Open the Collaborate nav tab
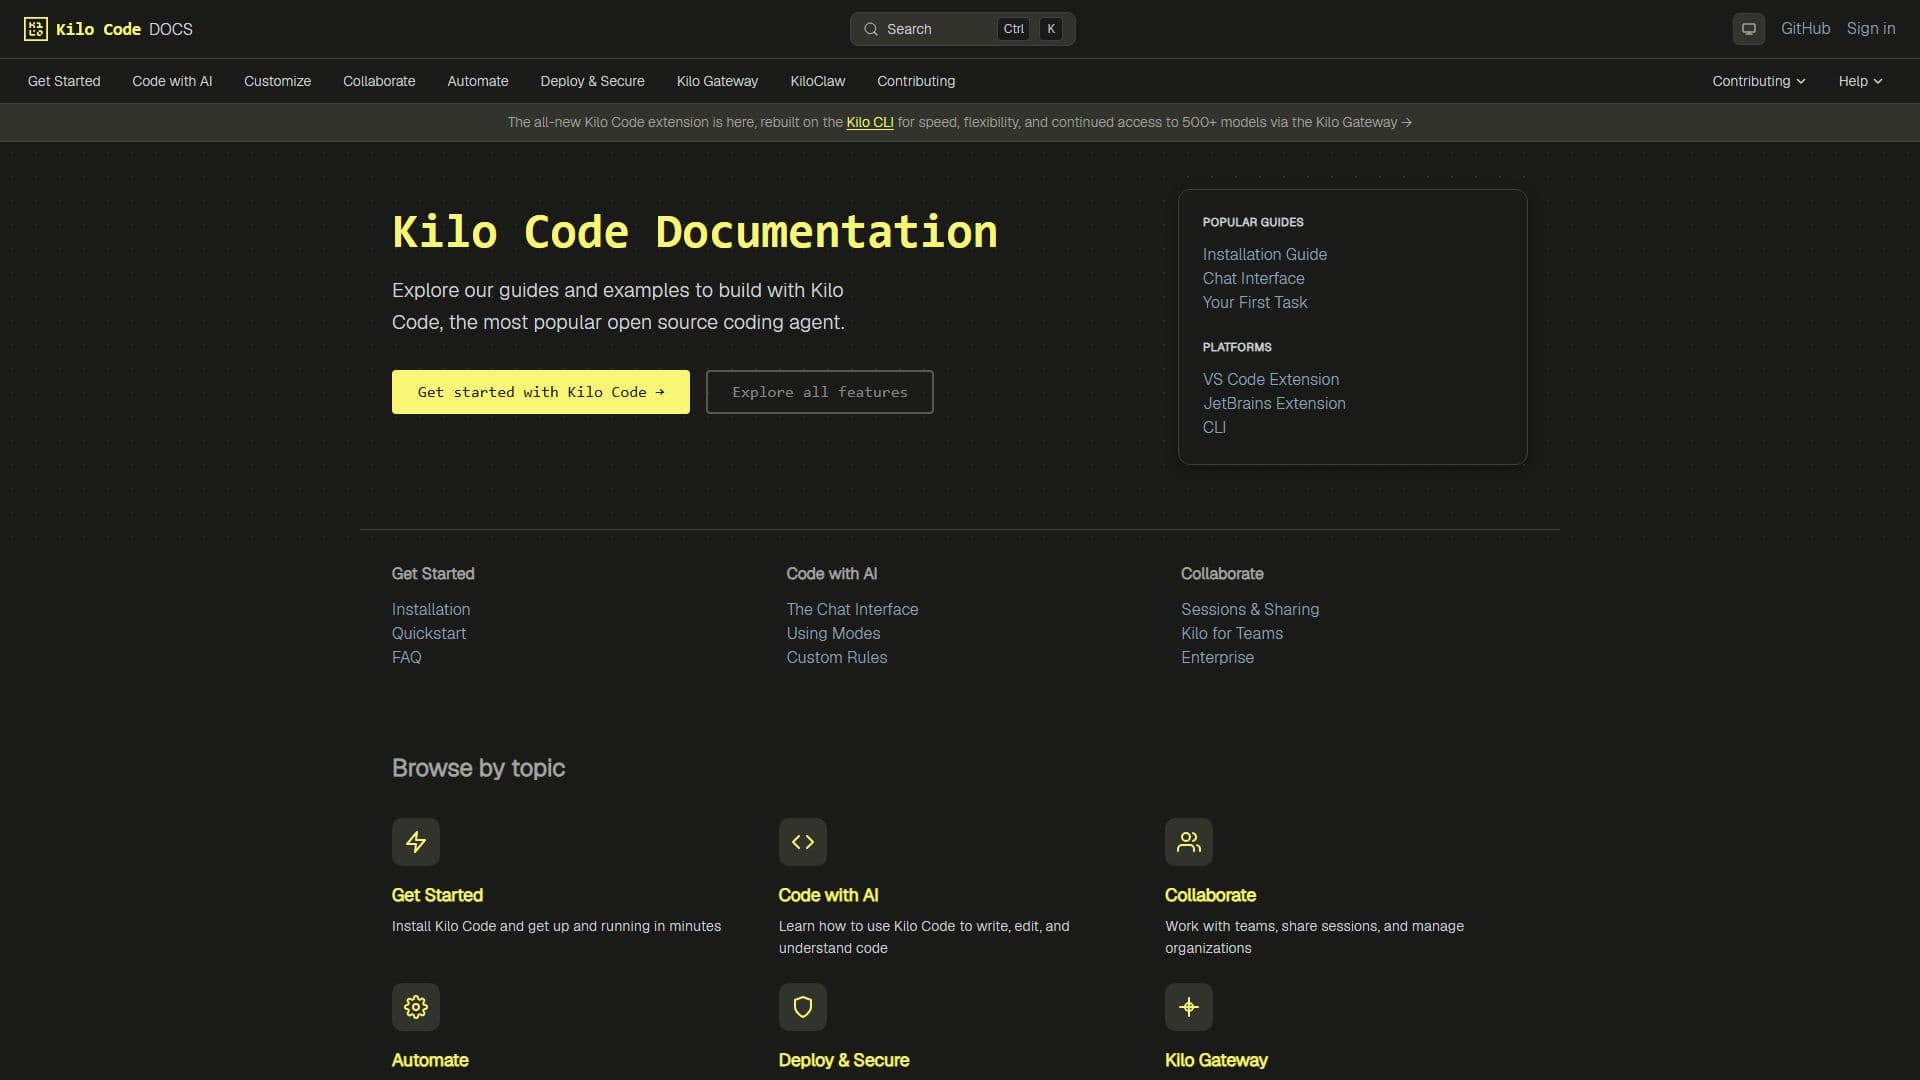This screenshot has width=1920, height=1080. (x=379, y=81)
